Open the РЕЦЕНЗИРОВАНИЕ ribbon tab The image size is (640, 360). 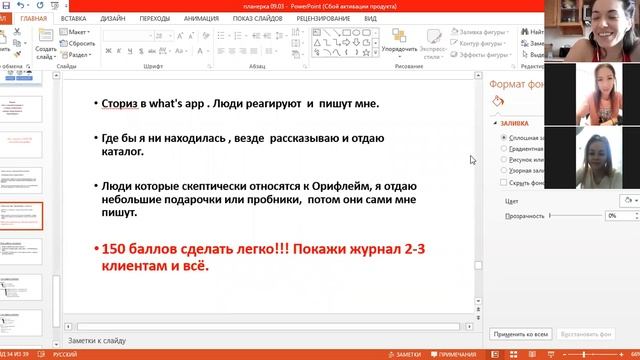click(323, 19)
